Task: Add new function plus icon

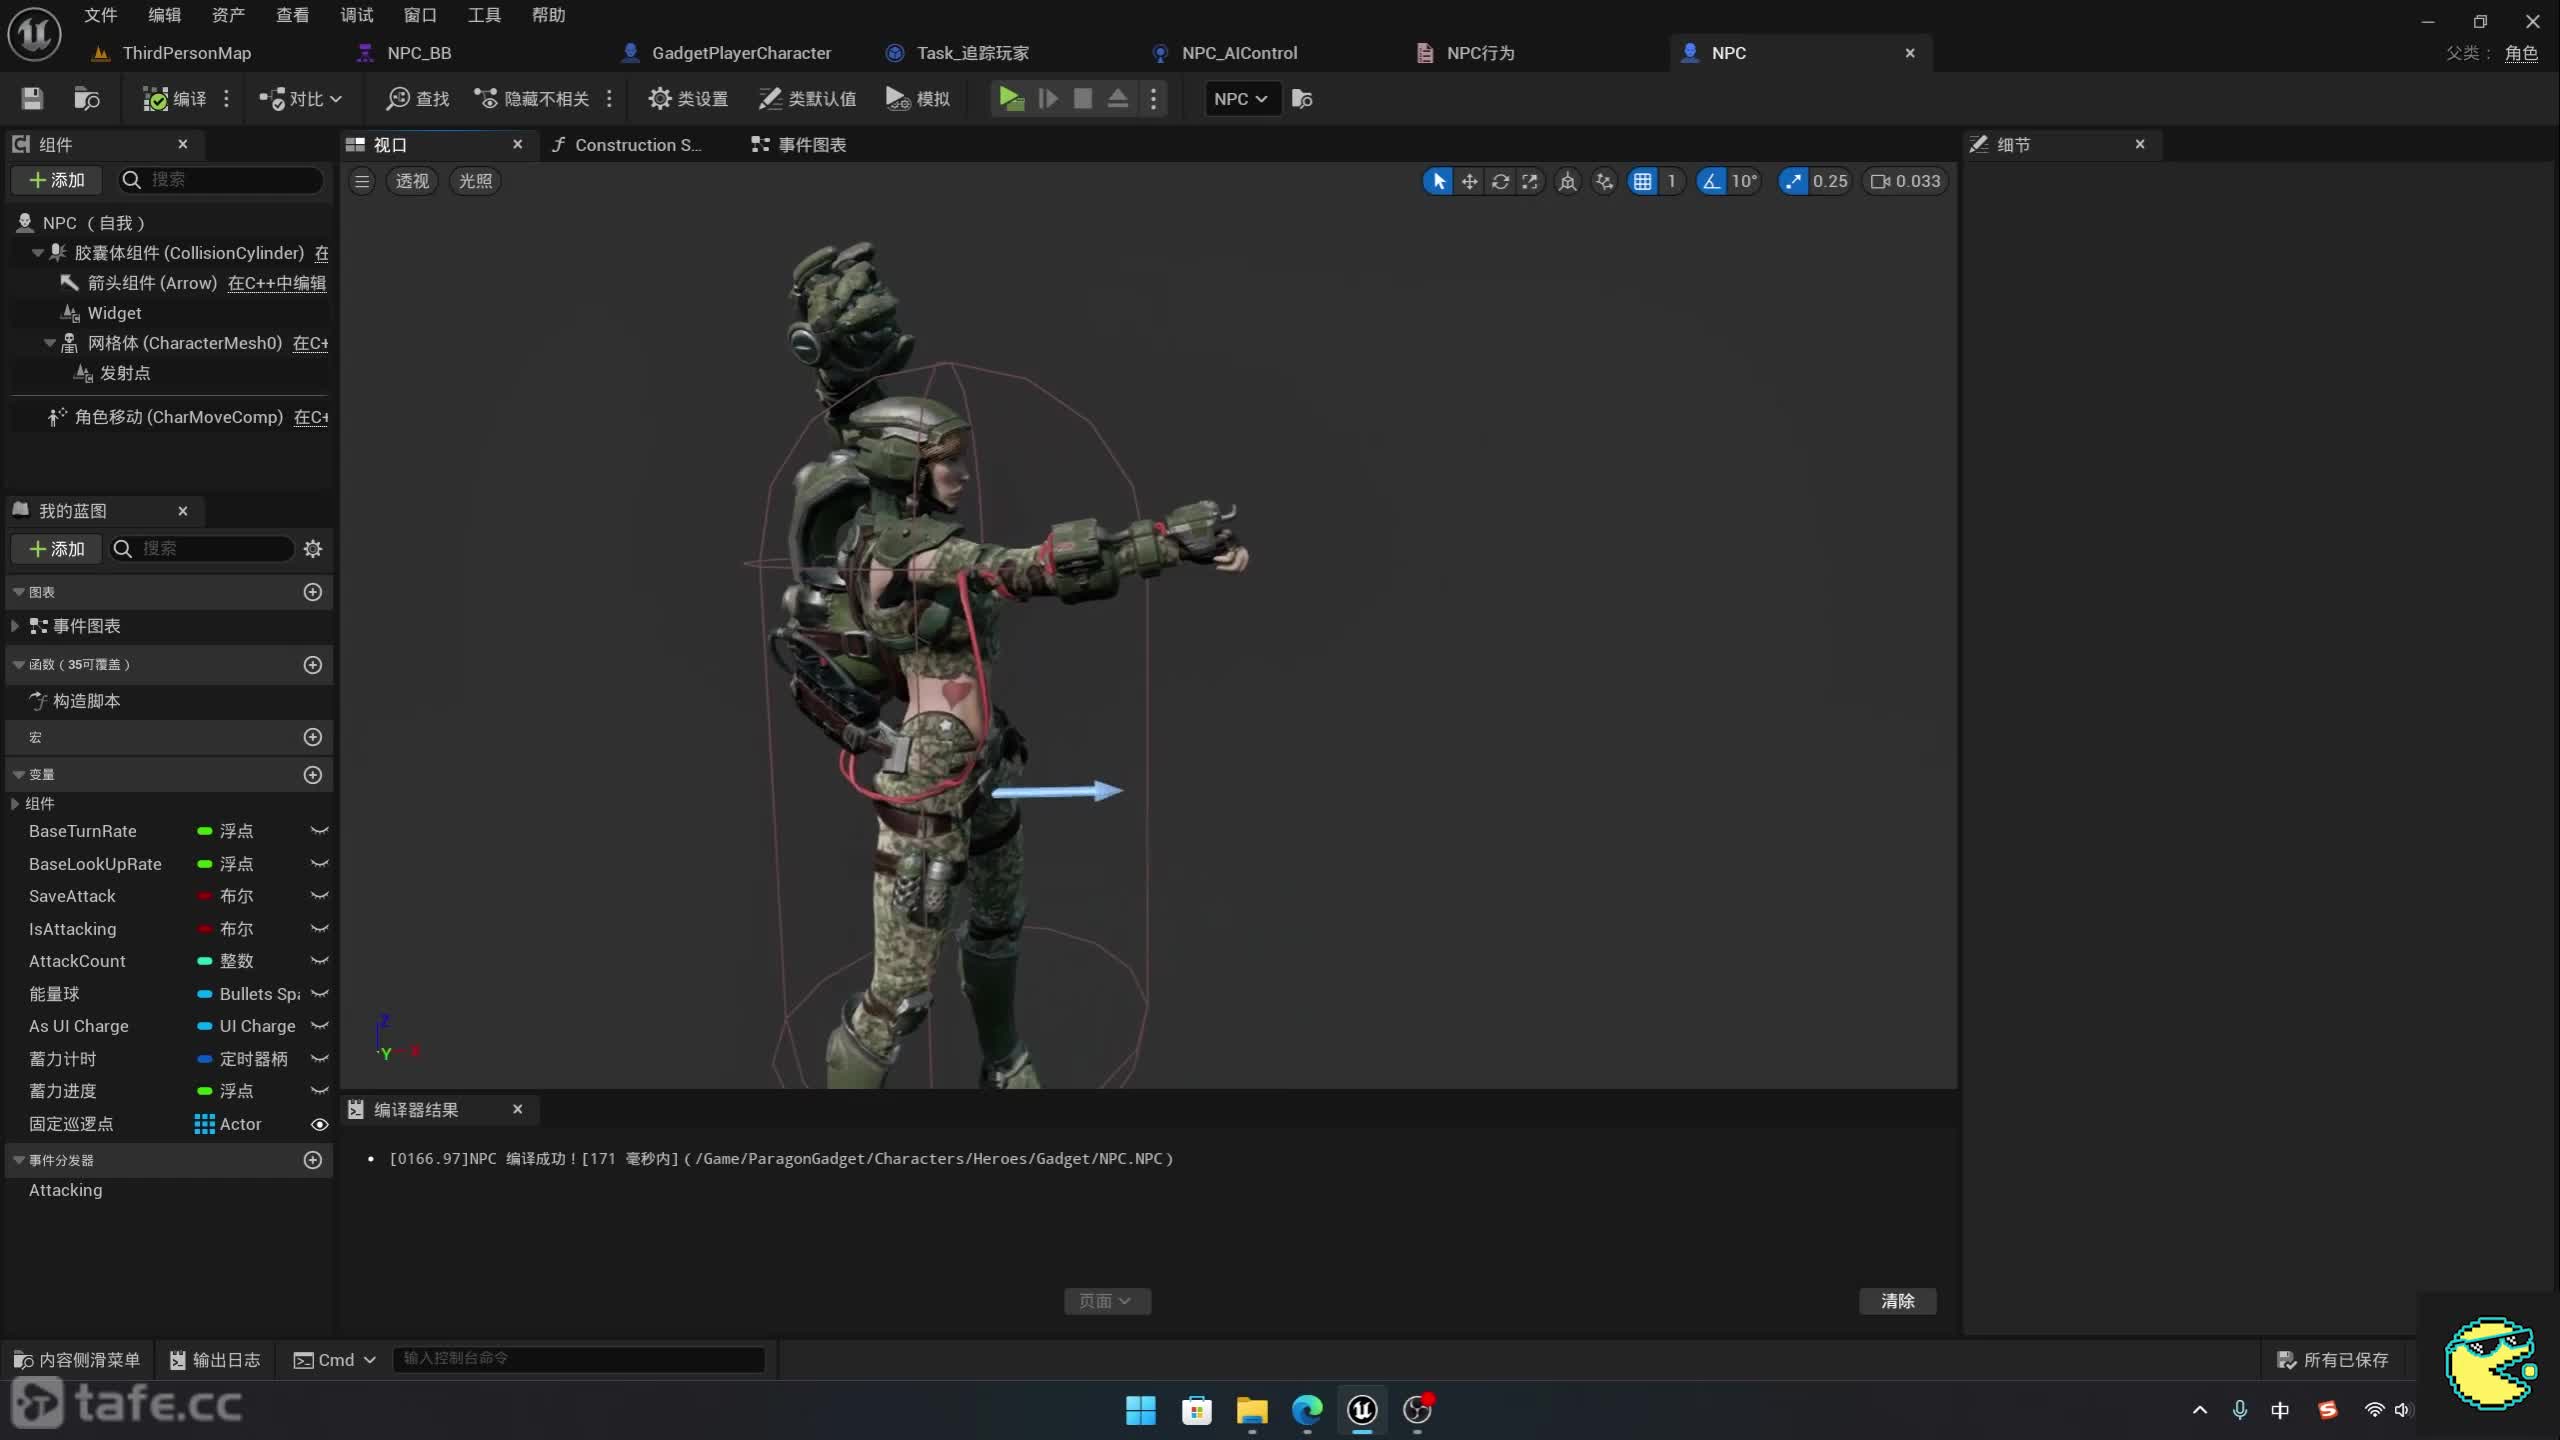Action: 313,665
